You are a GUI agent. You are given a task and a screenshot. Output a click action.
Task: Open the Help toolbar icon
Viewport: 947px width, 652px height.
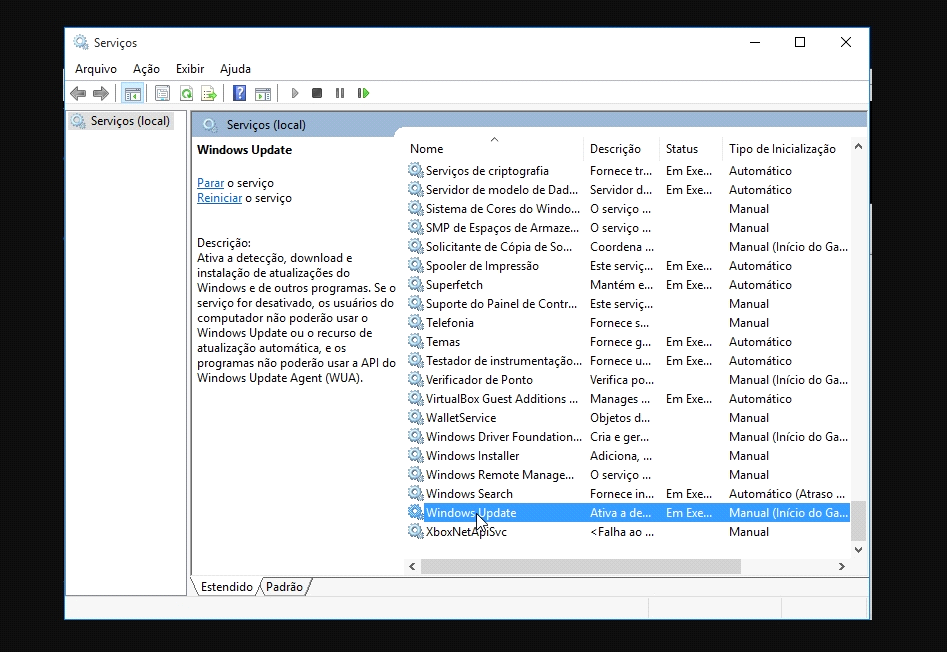[240, 93]
